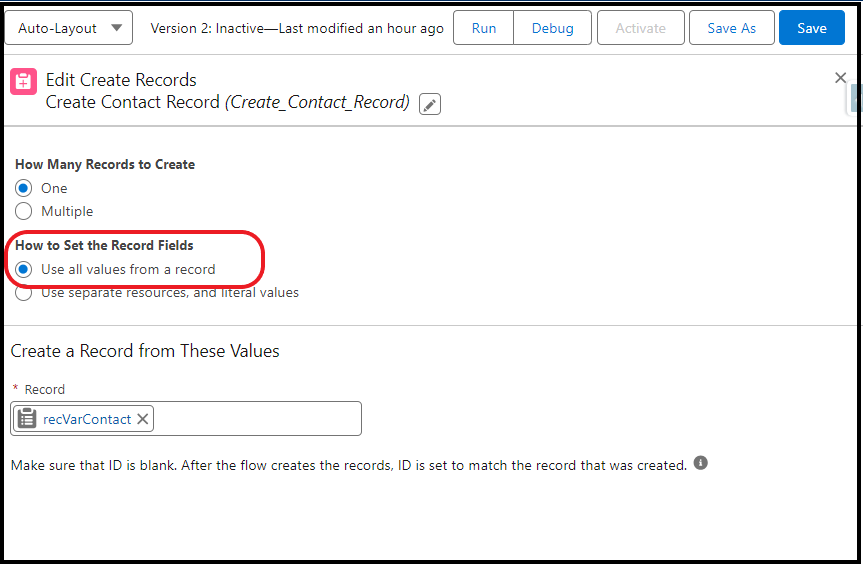The image size is (863, 565).
Task: Click the record variable icon in Record field
Action: (26, 419)
